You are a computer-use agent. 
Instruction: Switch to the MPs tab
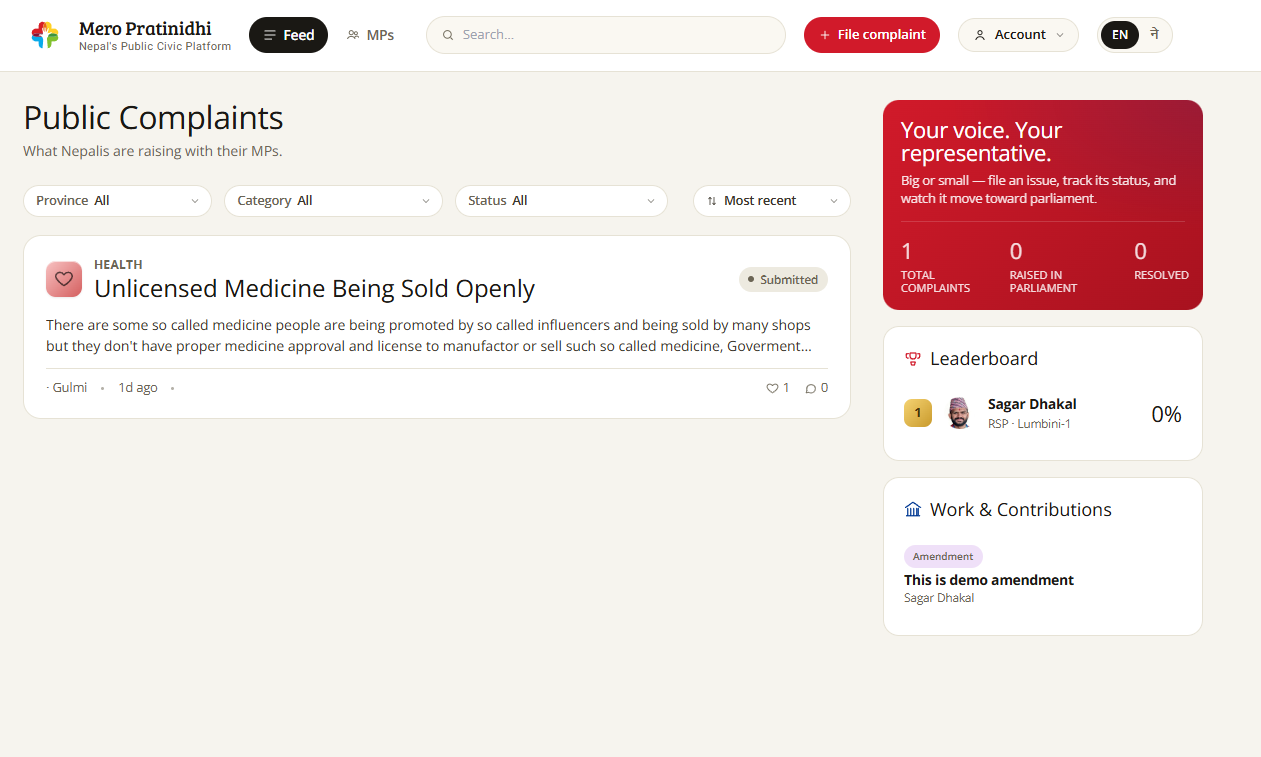point(370,35)
